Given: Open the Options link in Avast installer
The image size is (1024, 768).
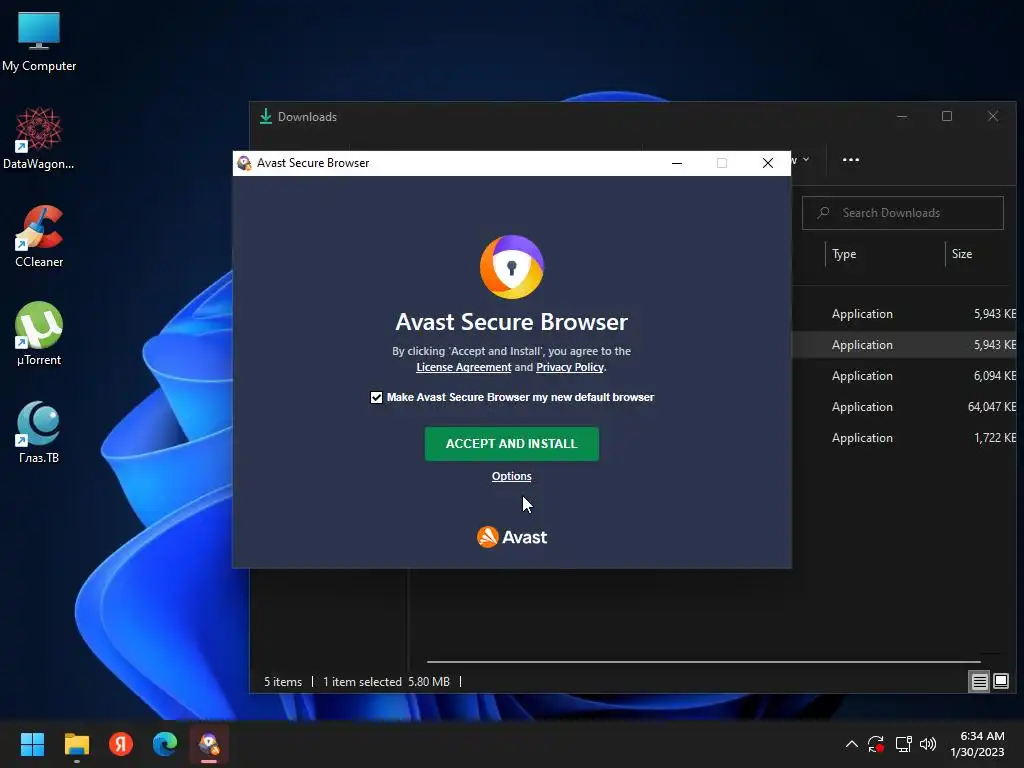Looking at the screenshot, I should click(x=511, y=476).
